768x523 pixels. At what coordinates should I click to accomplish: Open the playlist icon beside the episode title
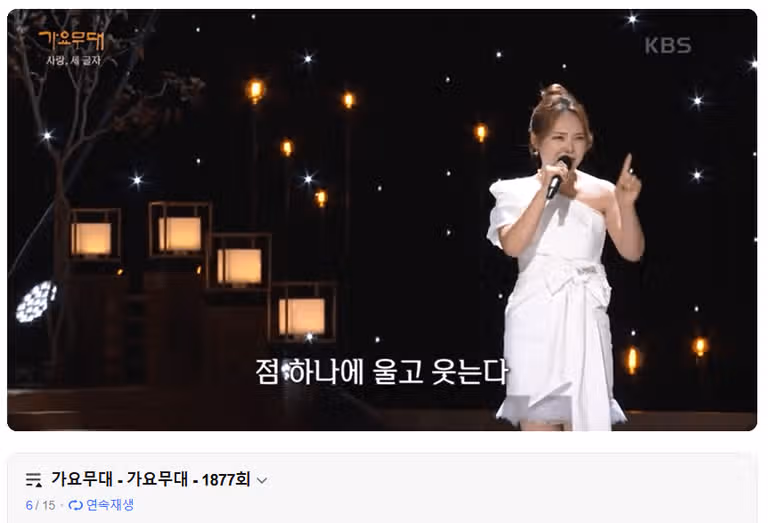click(33, 479)
